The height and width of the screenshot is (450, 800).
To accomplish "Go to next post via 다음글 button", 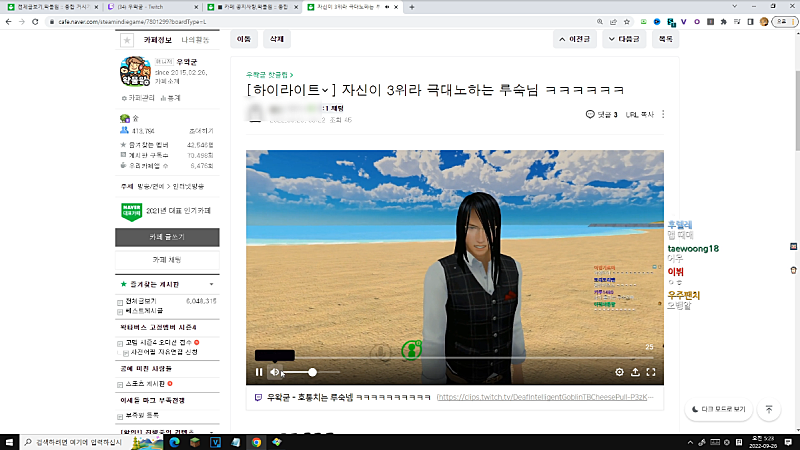I will pyautogui.click(x=624, y=39).
